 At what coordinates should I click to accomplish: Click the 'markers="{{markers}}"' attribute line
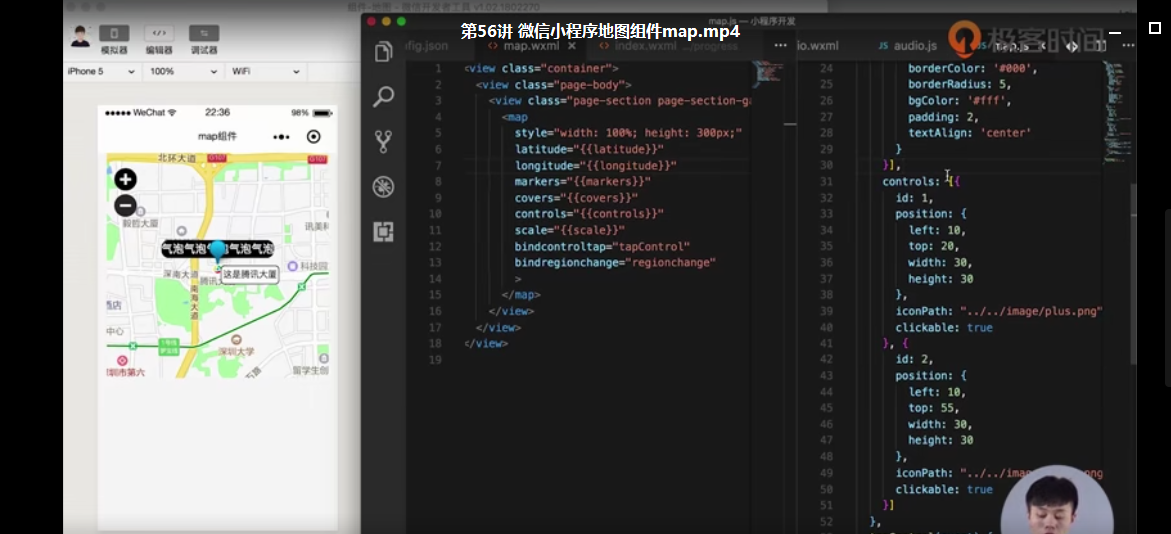pyautogui.click(x=583, y=182)
